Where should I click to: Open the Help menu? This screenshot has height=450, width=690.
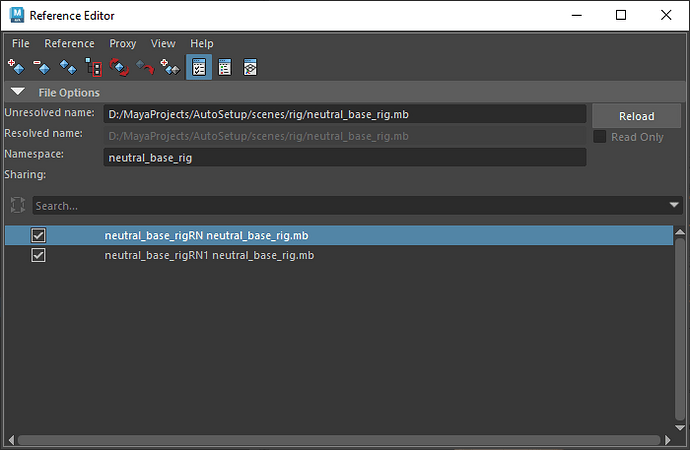click(202, 44)
